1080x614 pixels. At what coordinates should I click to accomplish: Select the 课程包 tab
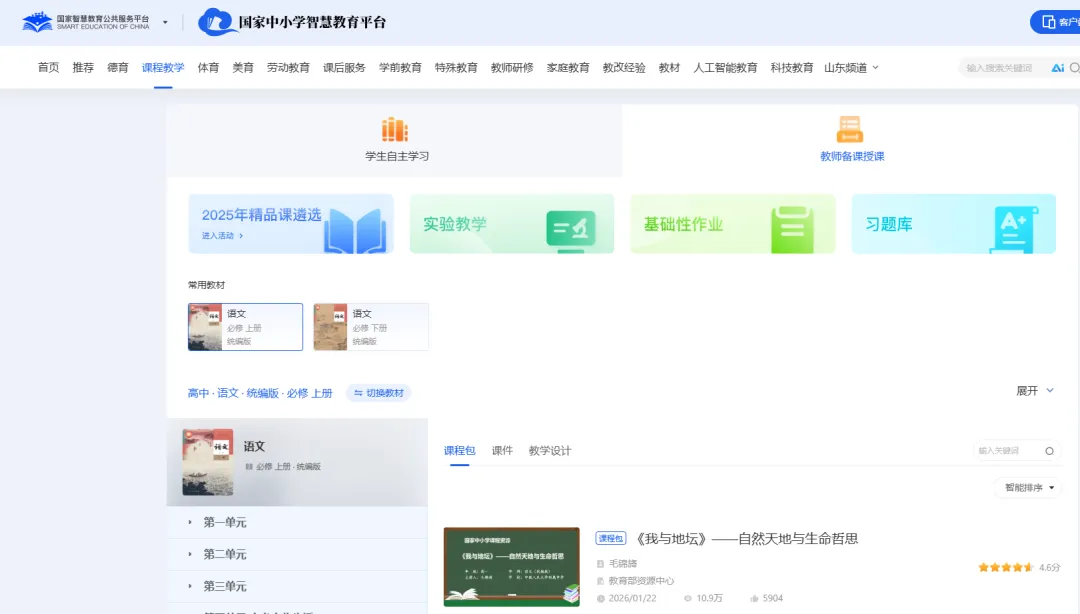[x=459, y=451]
